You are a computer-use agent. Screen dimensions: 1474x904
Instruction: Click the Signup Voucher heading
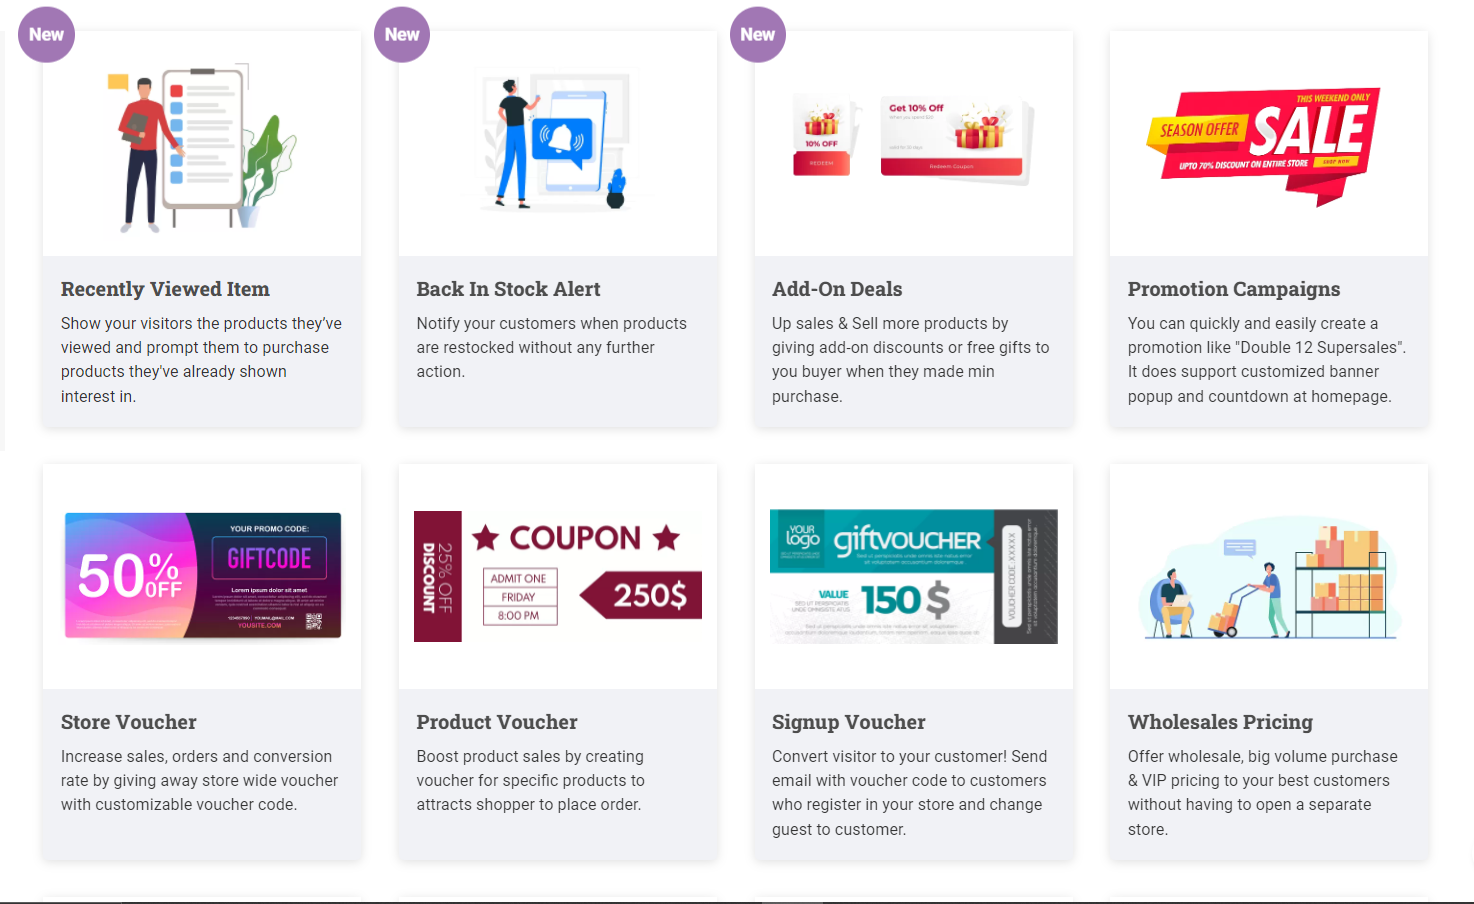pyautogui.click(x=849, y=722)
